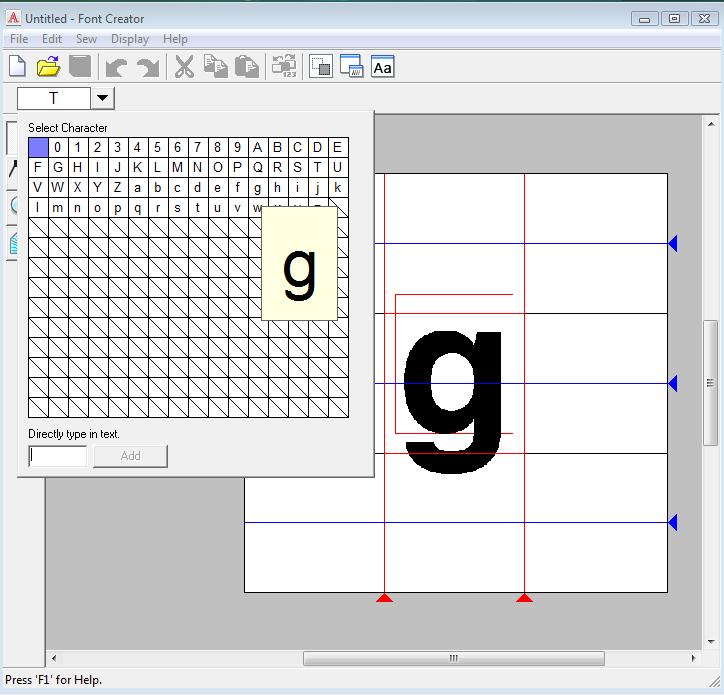
Task: Click the selected character box showing T
Action: pyautogui.click(x=54, y=98)
